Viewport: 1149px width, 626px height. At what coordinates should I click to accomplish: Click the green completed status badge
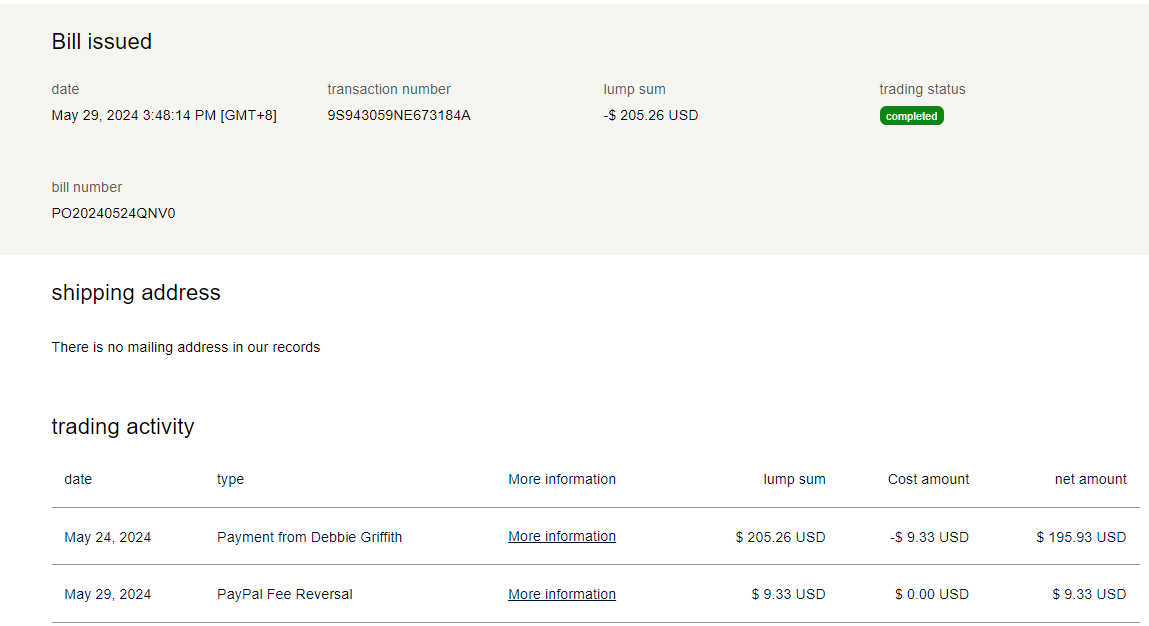(911, 116)
